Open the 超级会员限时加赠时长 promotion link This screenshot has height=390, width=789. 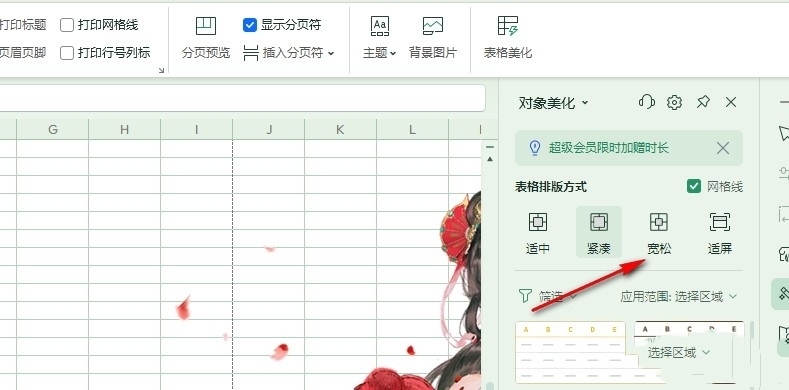coord(609,148)
